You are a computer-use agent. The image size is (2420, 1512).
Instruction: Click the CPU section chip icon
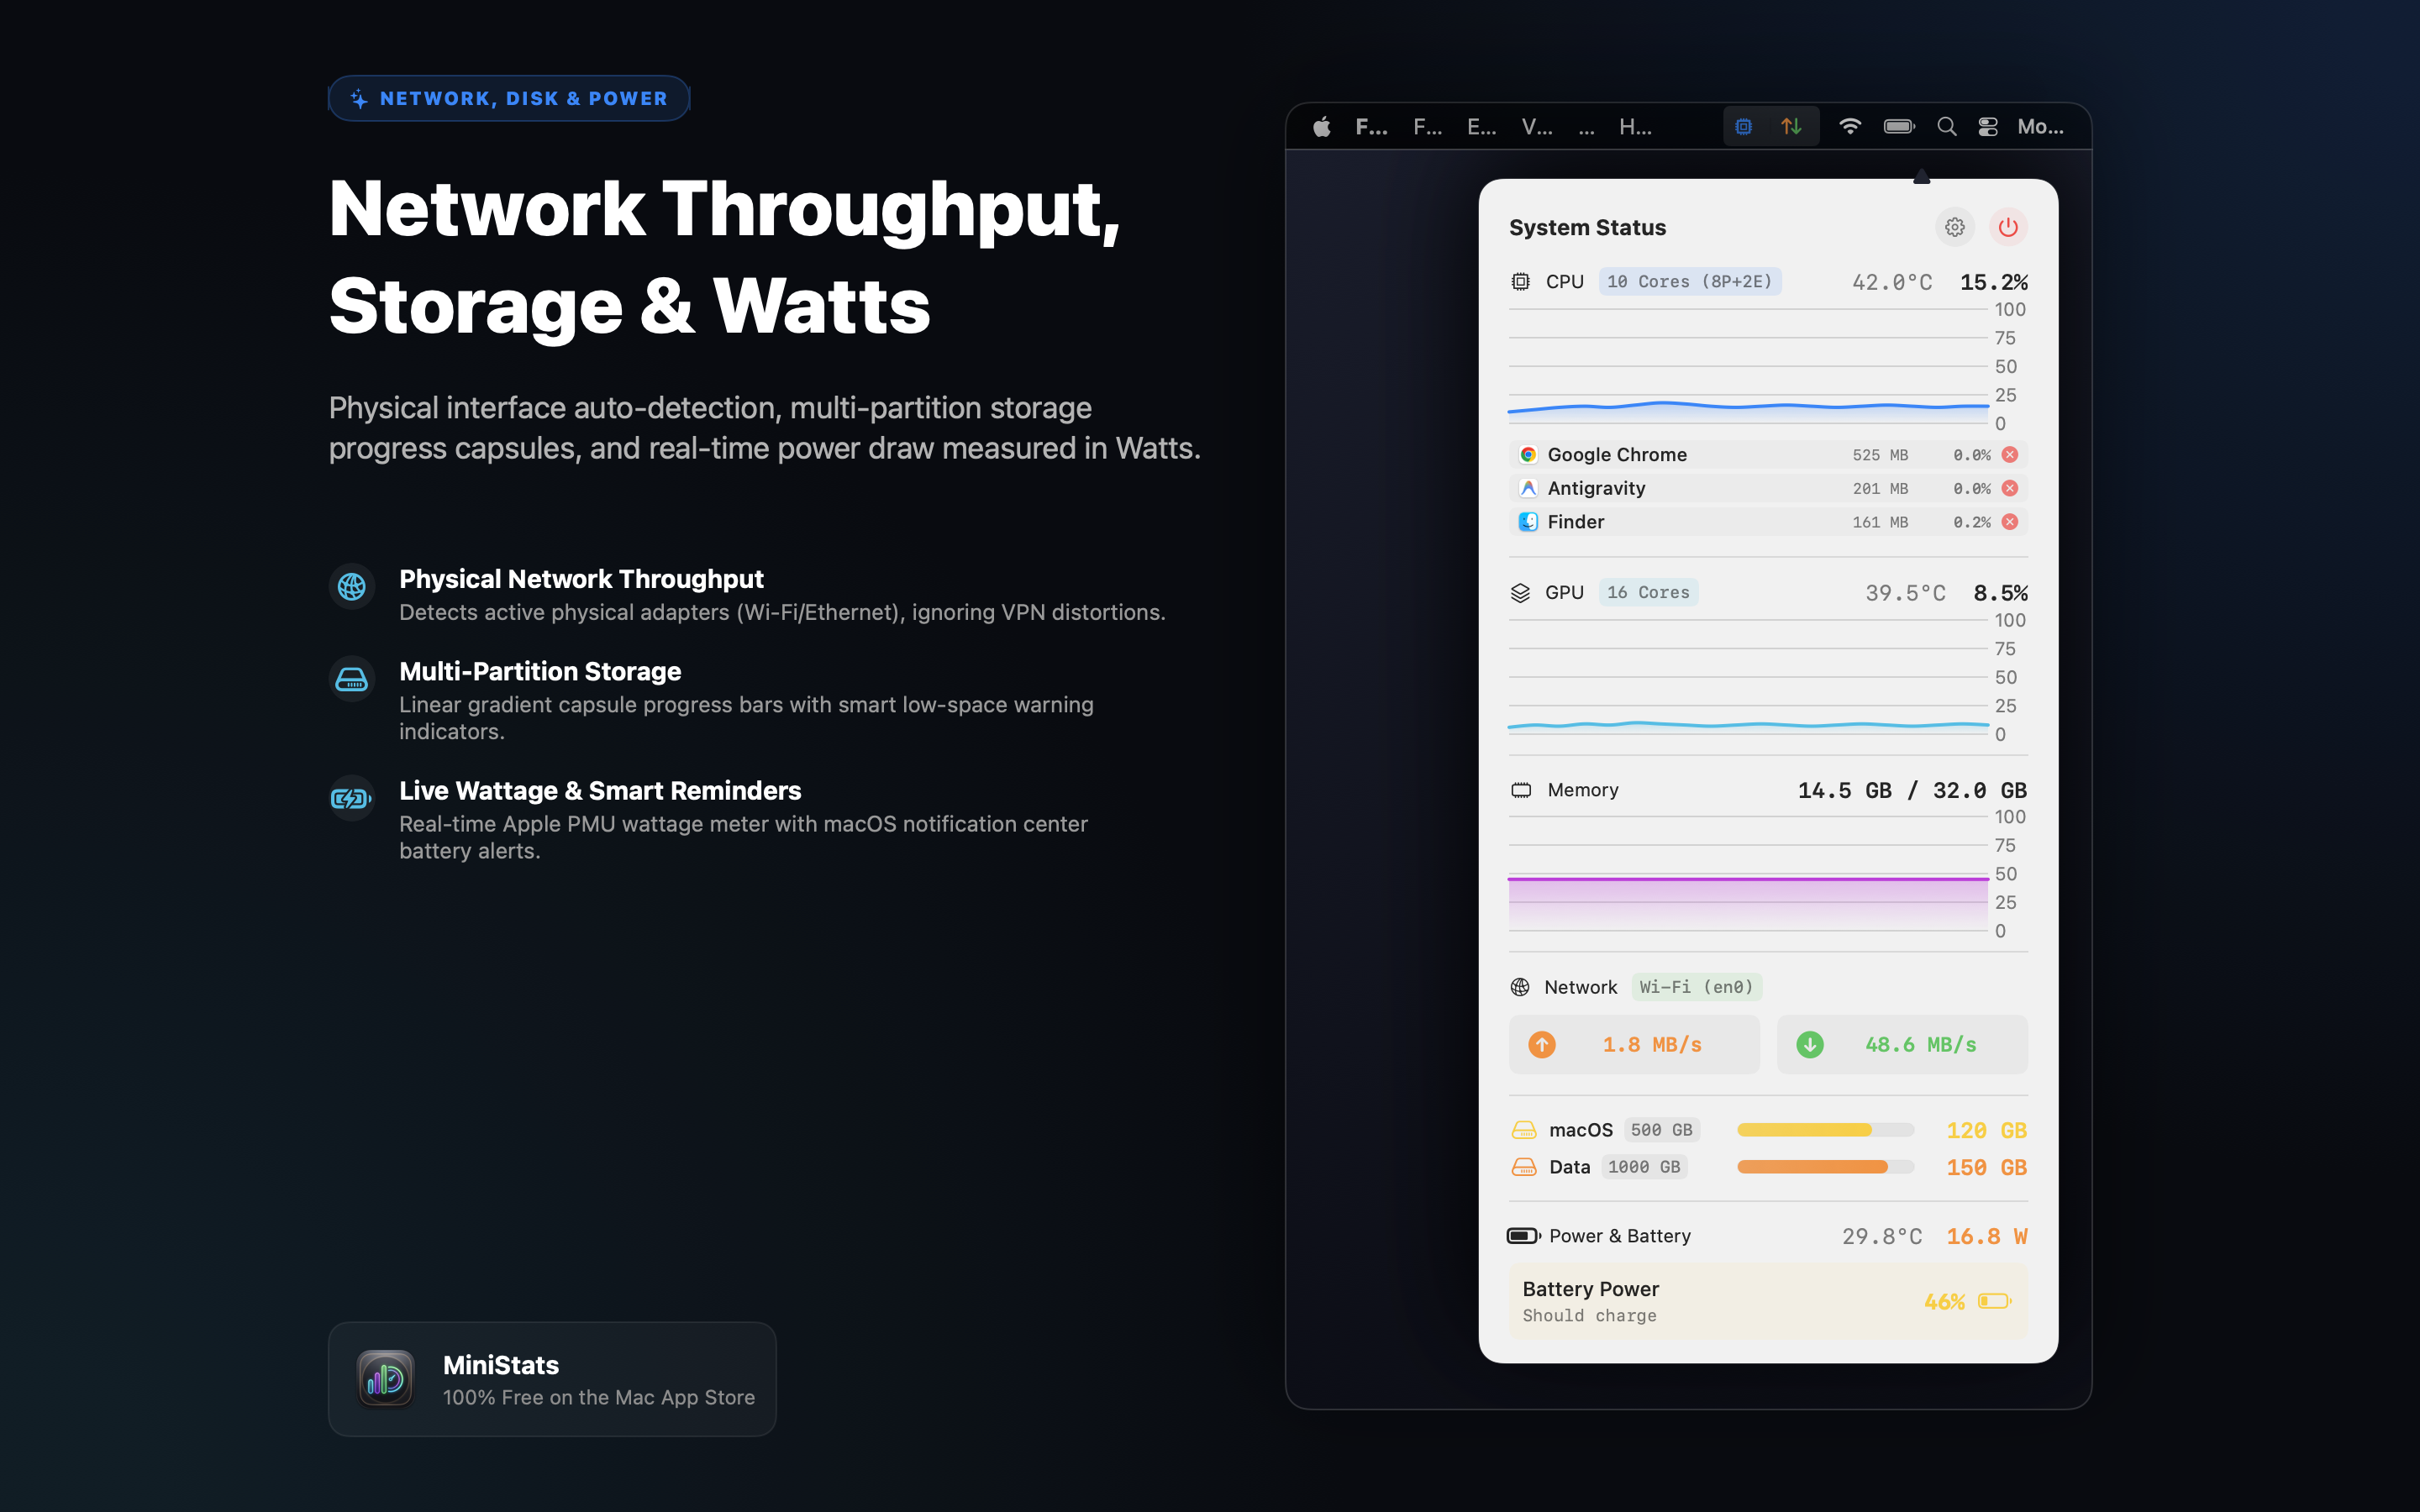click(1520, 282)
